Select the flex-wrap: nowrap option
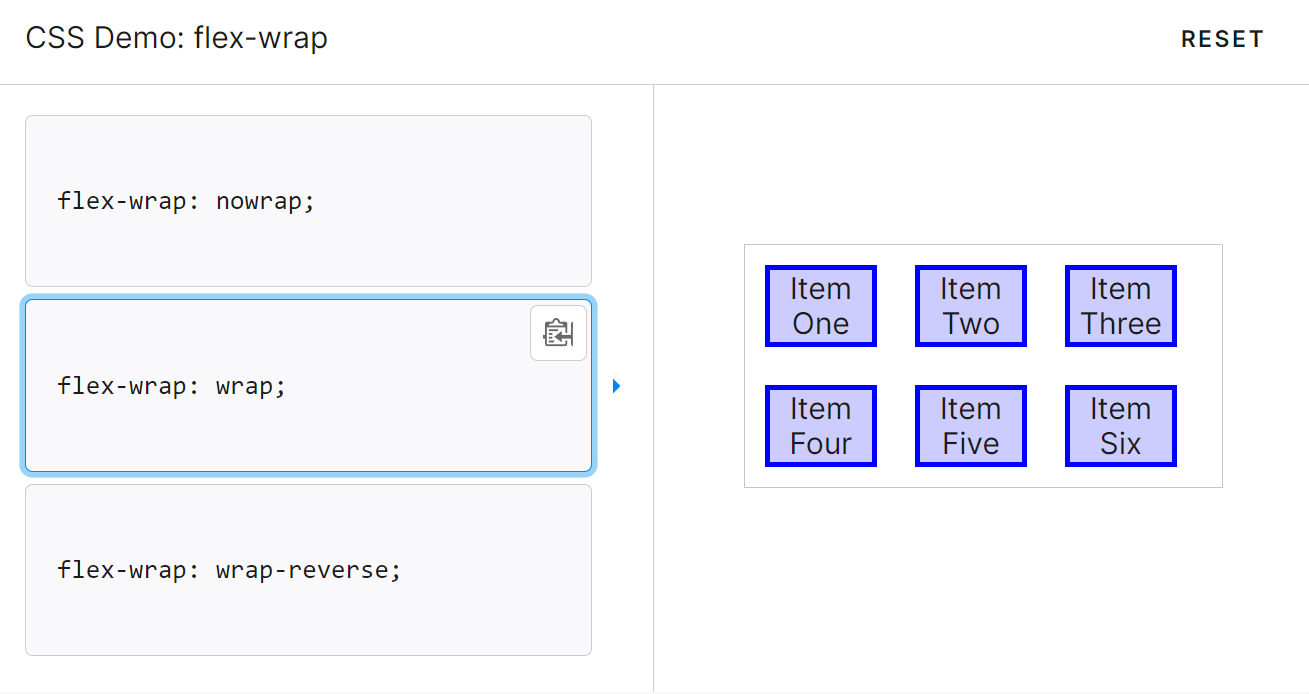The width and height of the screenshot is (1309, 694). coord(308,201)
